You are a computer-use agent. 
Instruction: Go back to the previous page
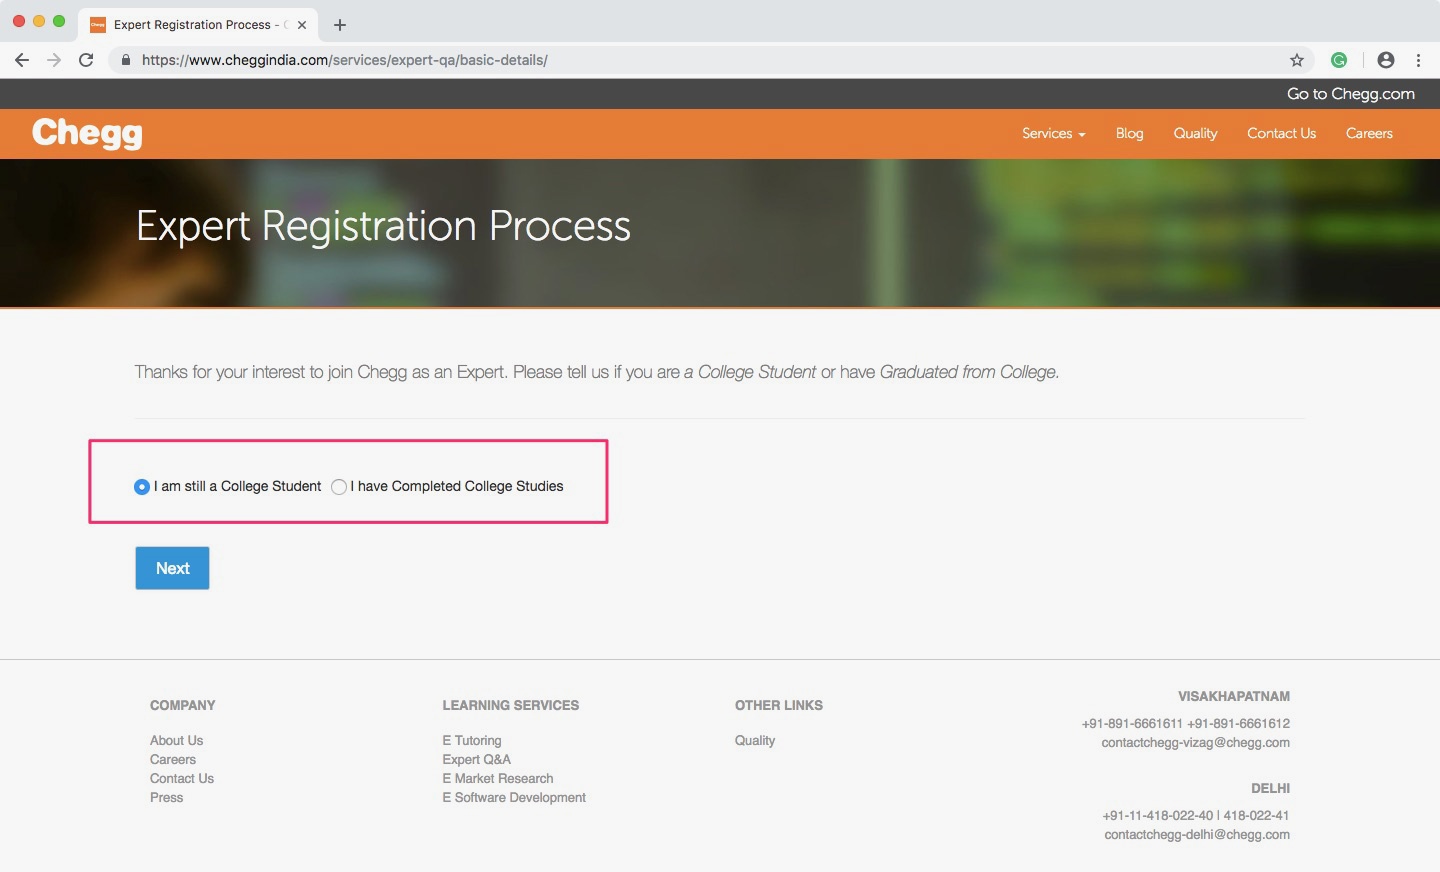tap(22, 60)
